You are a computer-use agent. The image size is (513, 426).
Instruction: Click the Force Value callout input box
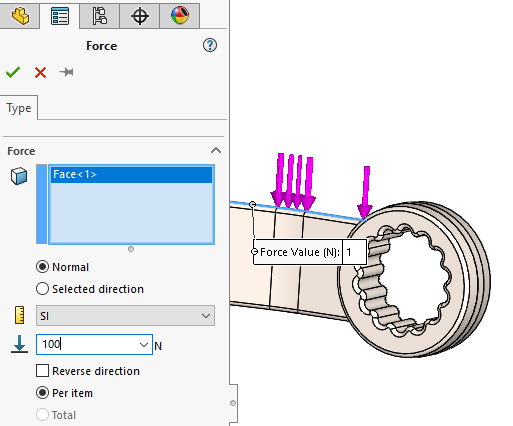tap(354, 252)
